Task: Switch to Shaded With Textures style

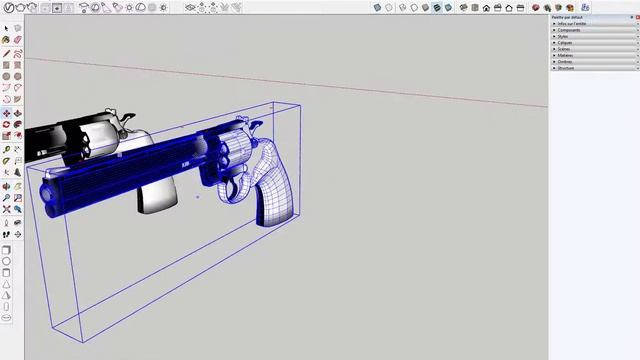Action: tap(437, 7)
